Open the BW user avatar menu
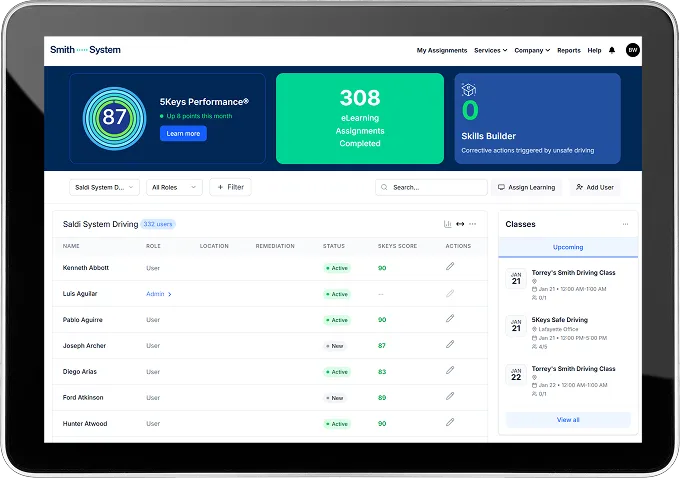The height and width of the screenshot is (478, 680). pyautogui.click(x=633, y=50)
